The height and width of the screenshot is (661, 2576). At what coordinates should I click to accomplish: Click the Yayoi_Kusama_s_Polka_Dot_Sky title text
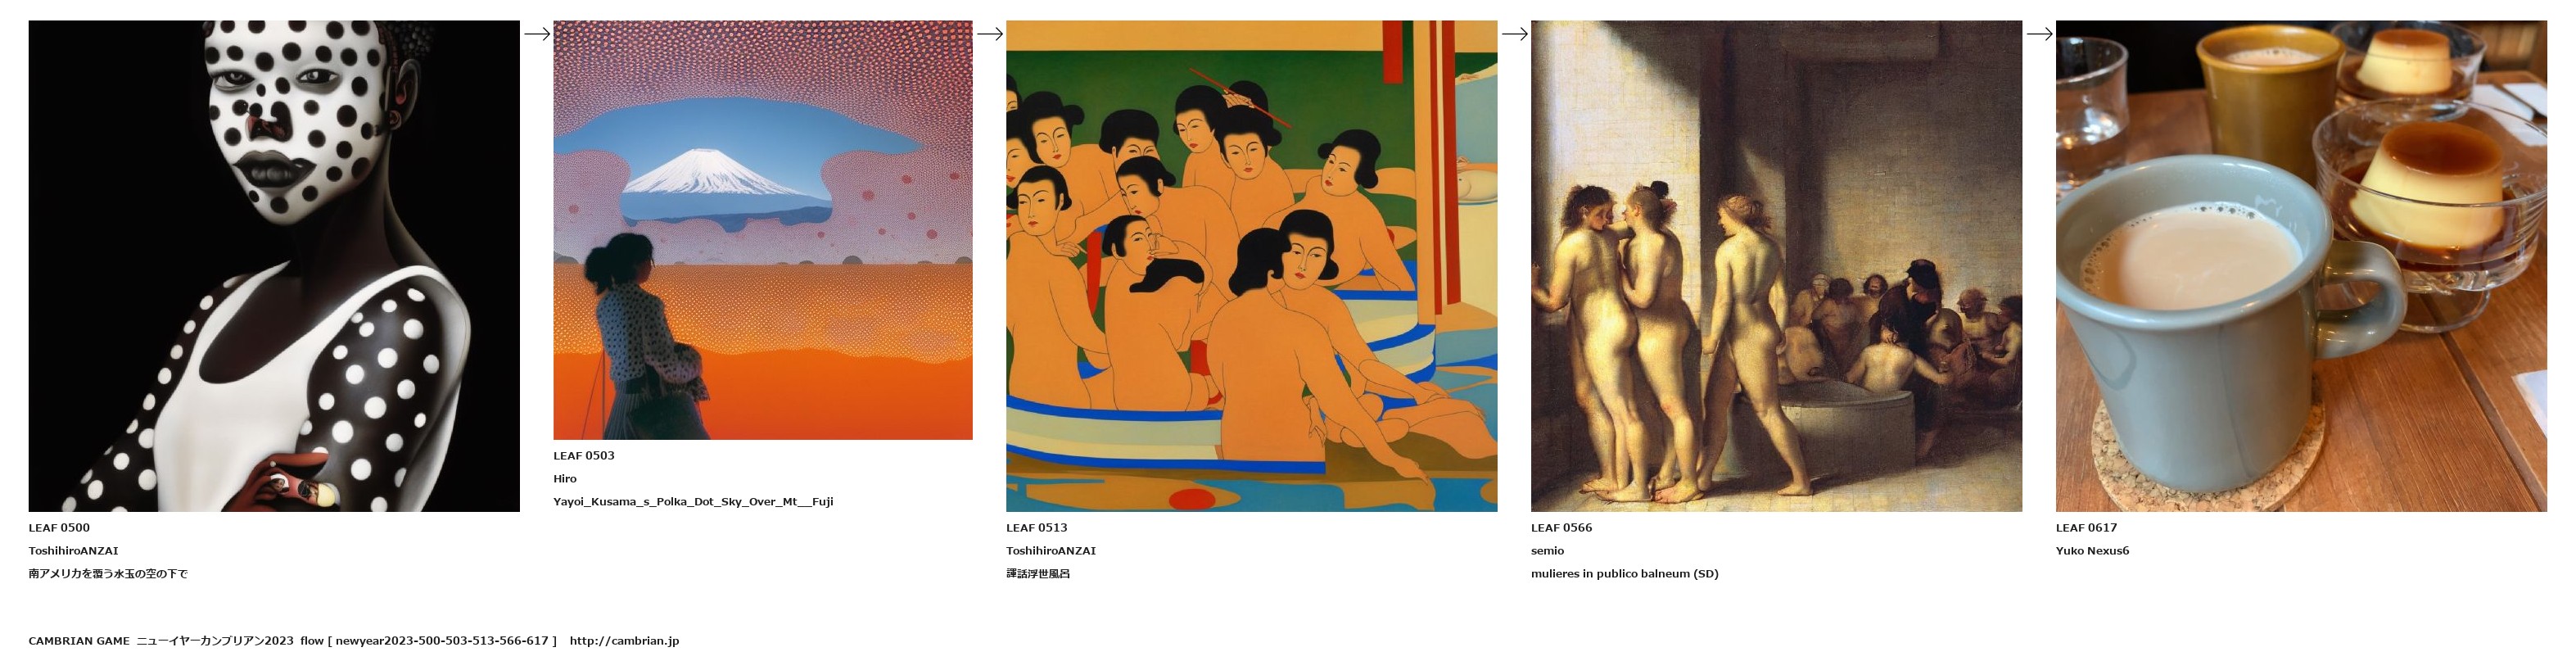click(x=693, y=502)
